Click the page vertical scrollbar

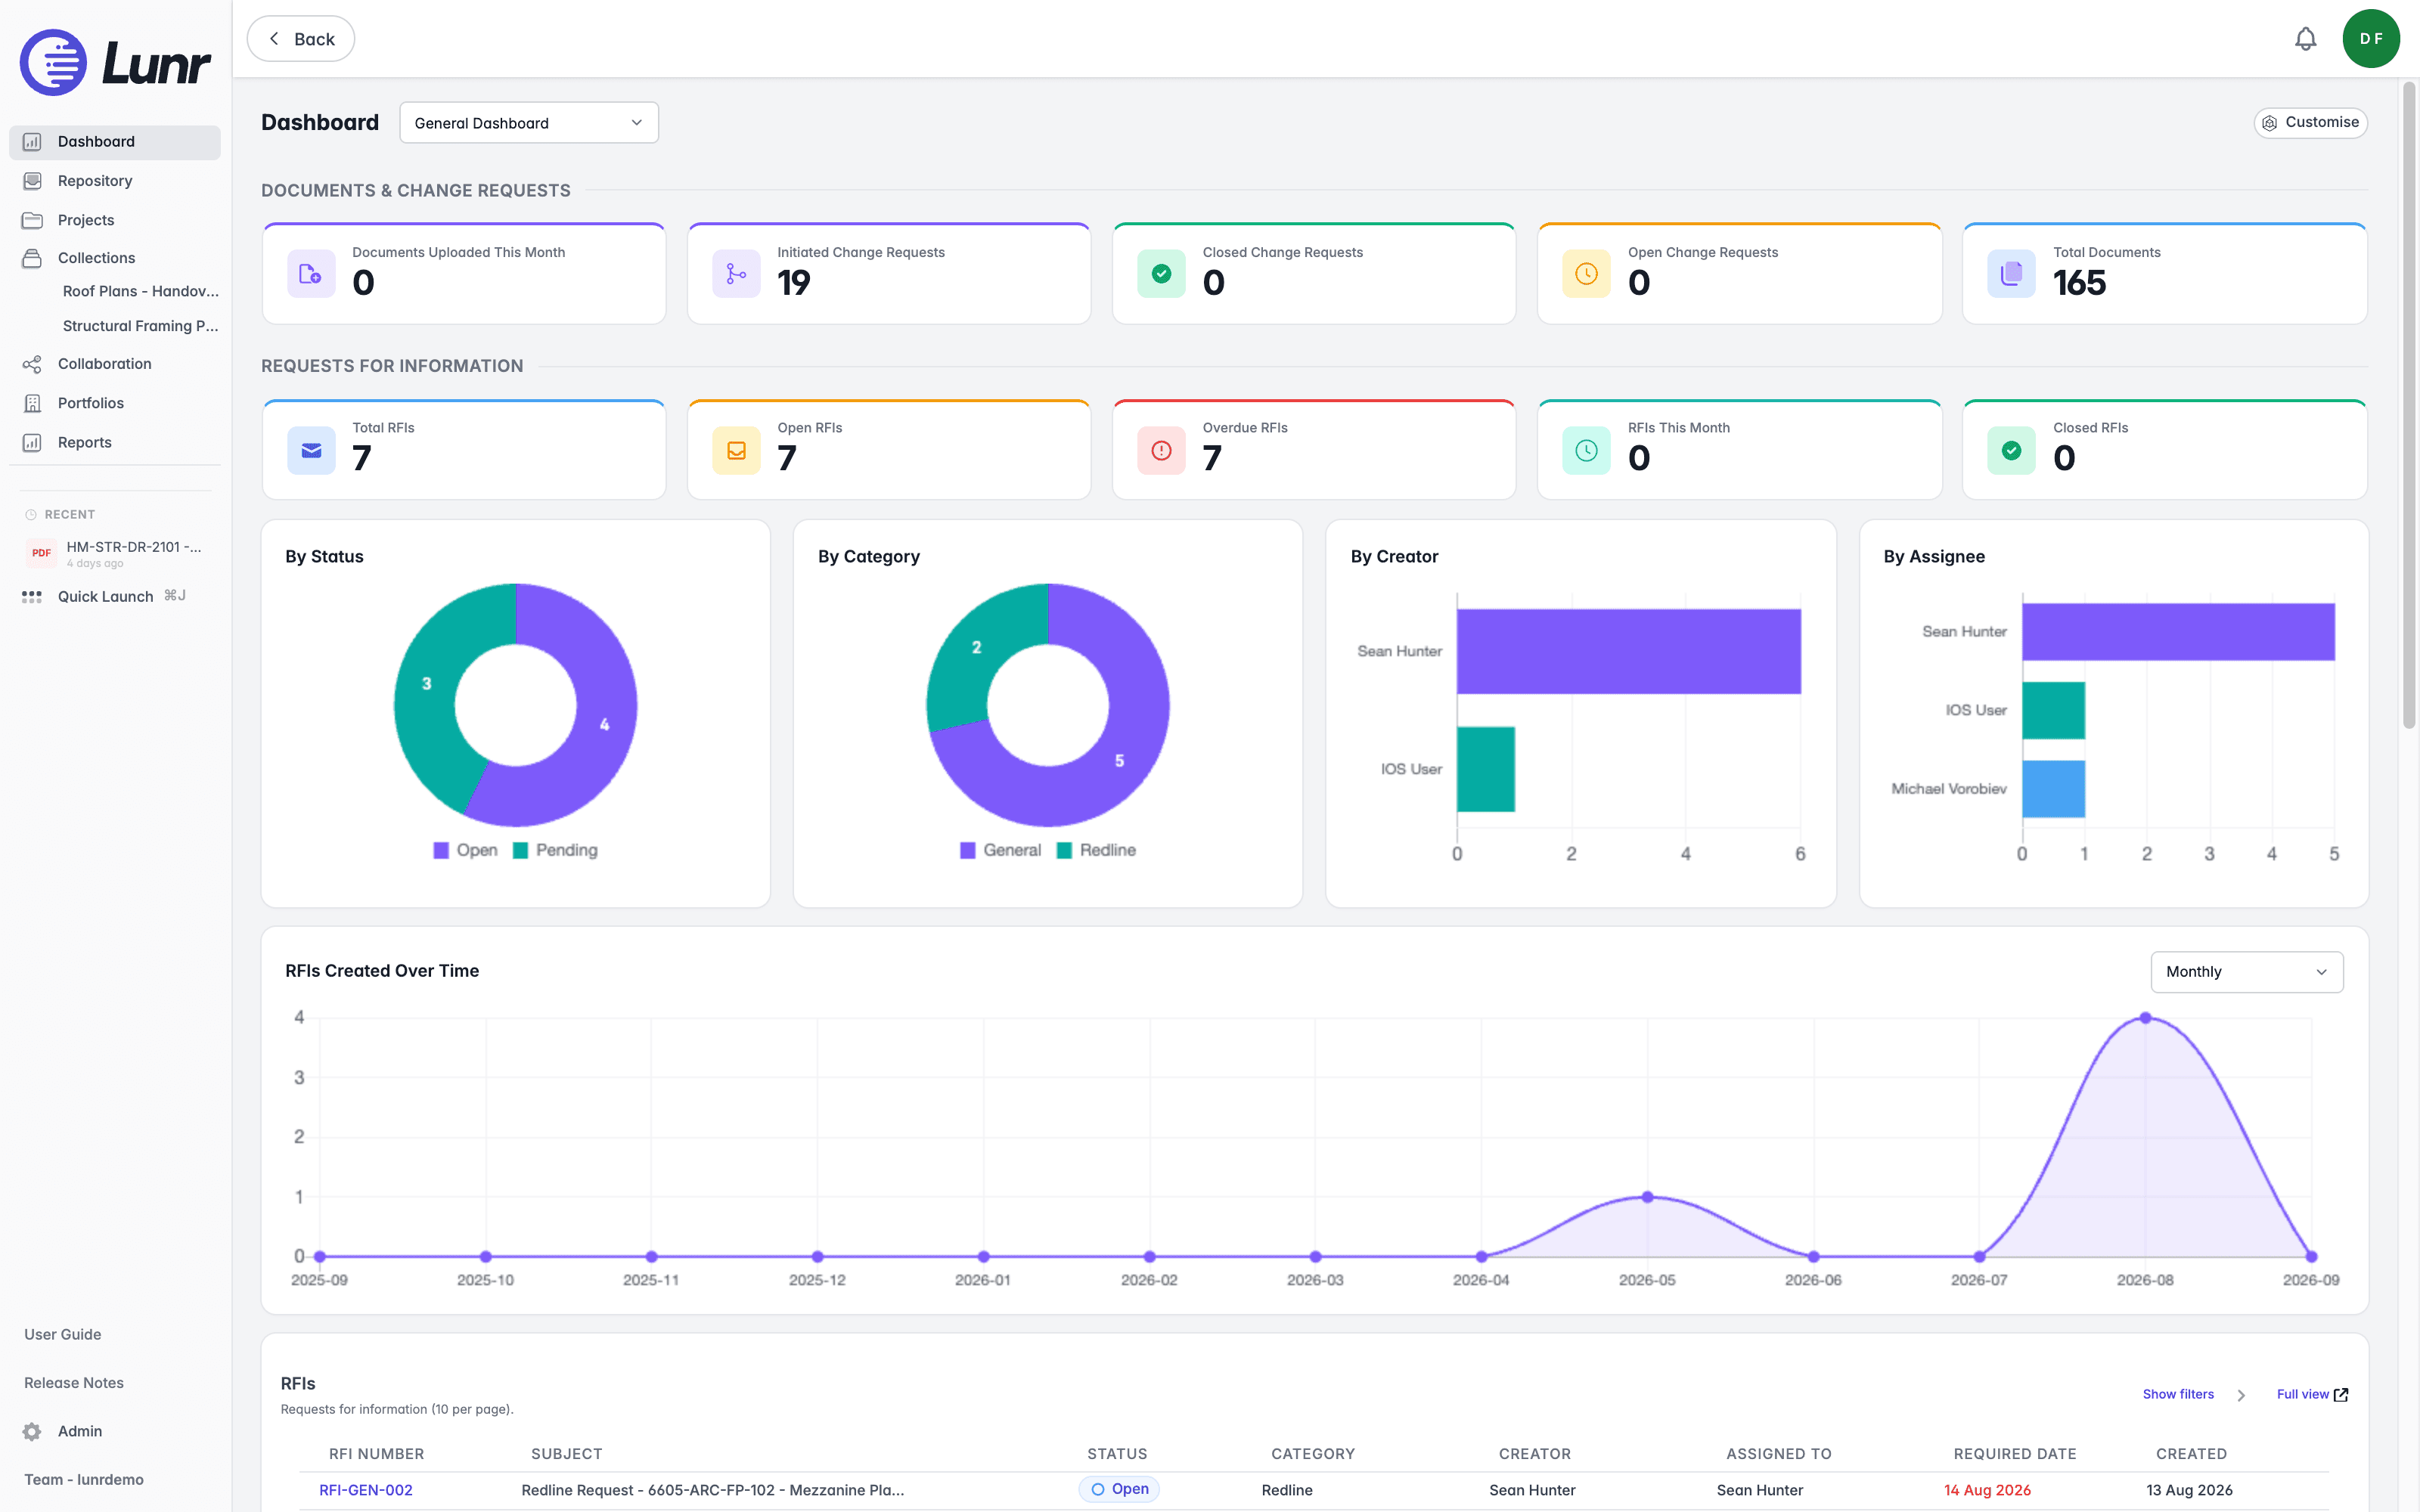pos(2409,405)
